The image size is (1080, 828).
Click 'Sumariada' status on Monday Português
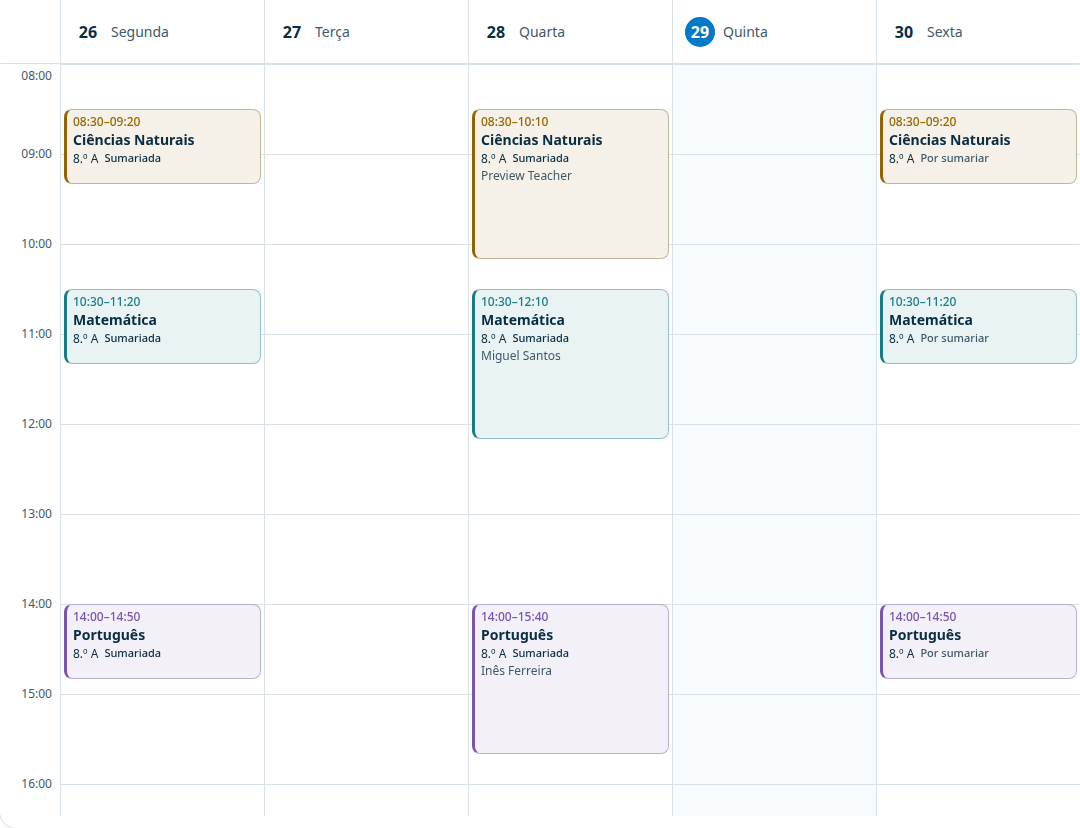point(132,653)
